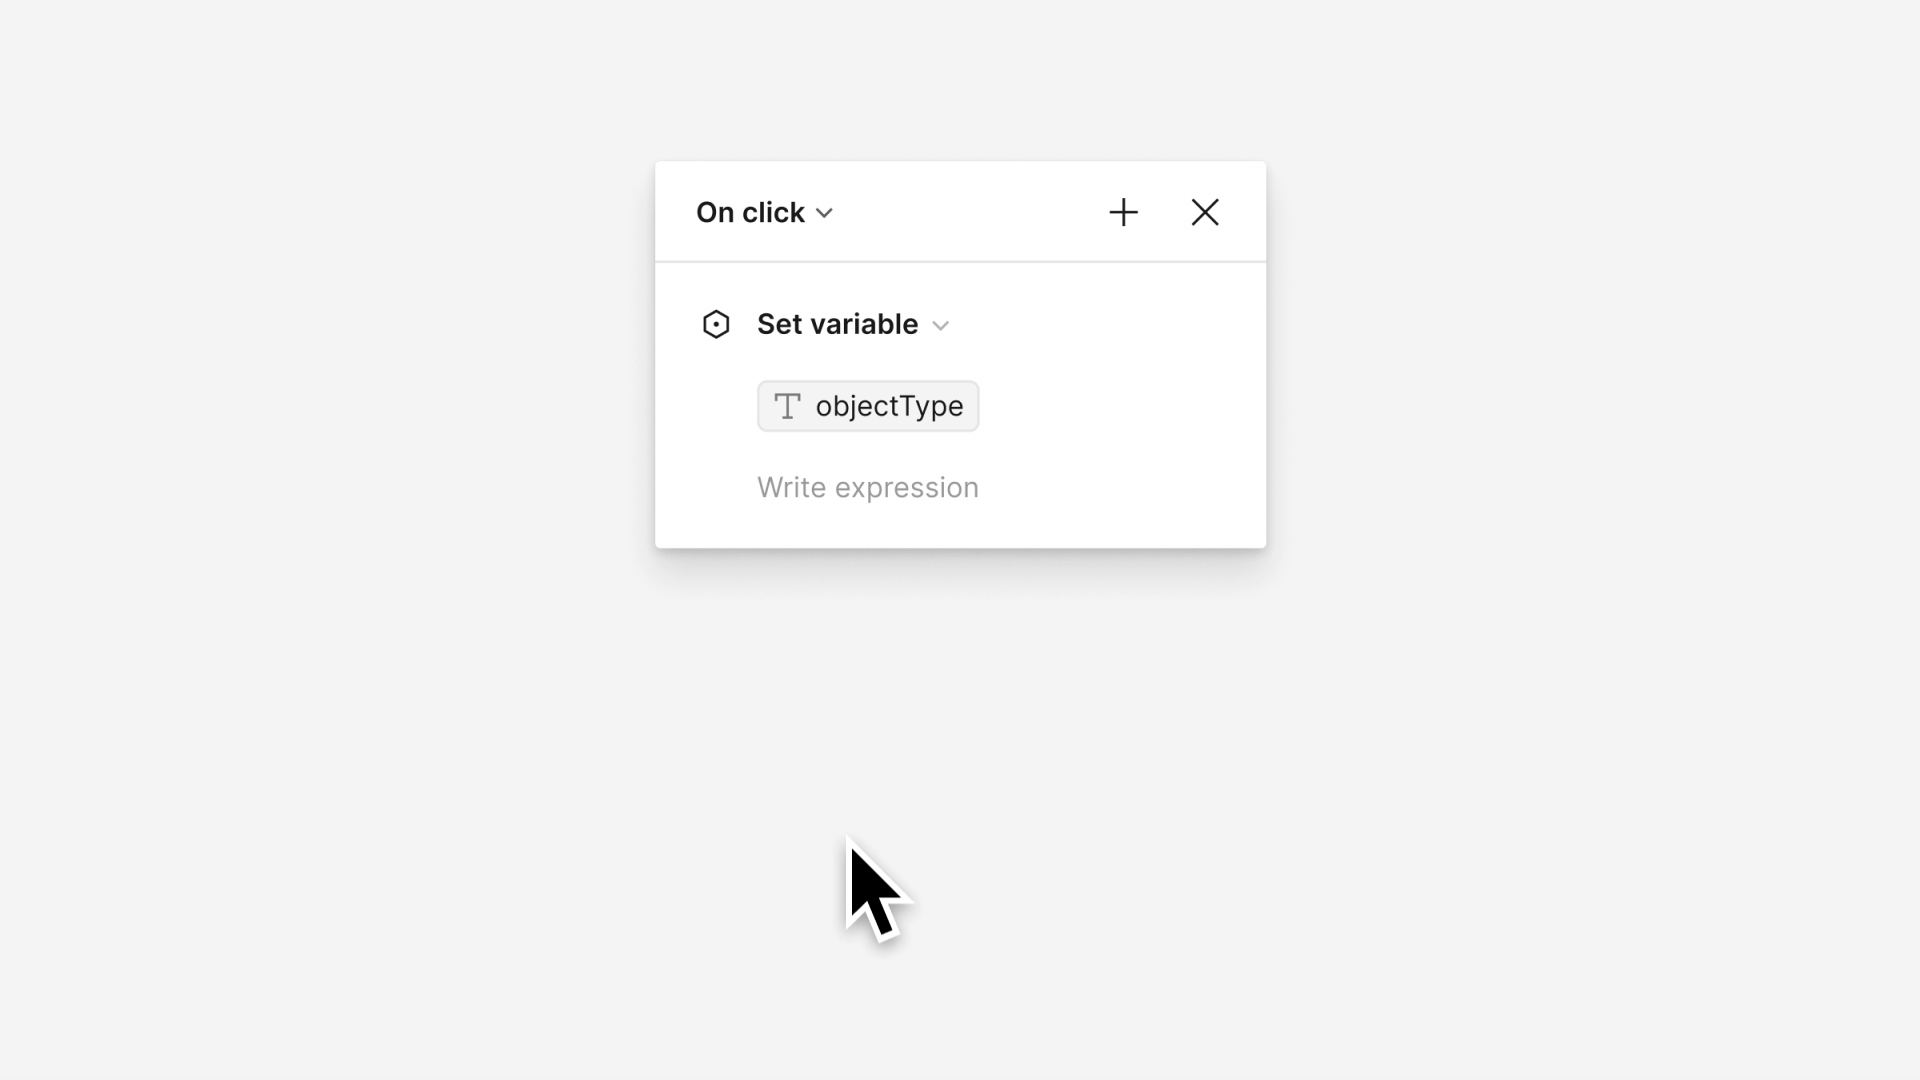Dismiss the panel using the X icon
This screenshot has width=1920, height=1080.
tap(1205, 212)
